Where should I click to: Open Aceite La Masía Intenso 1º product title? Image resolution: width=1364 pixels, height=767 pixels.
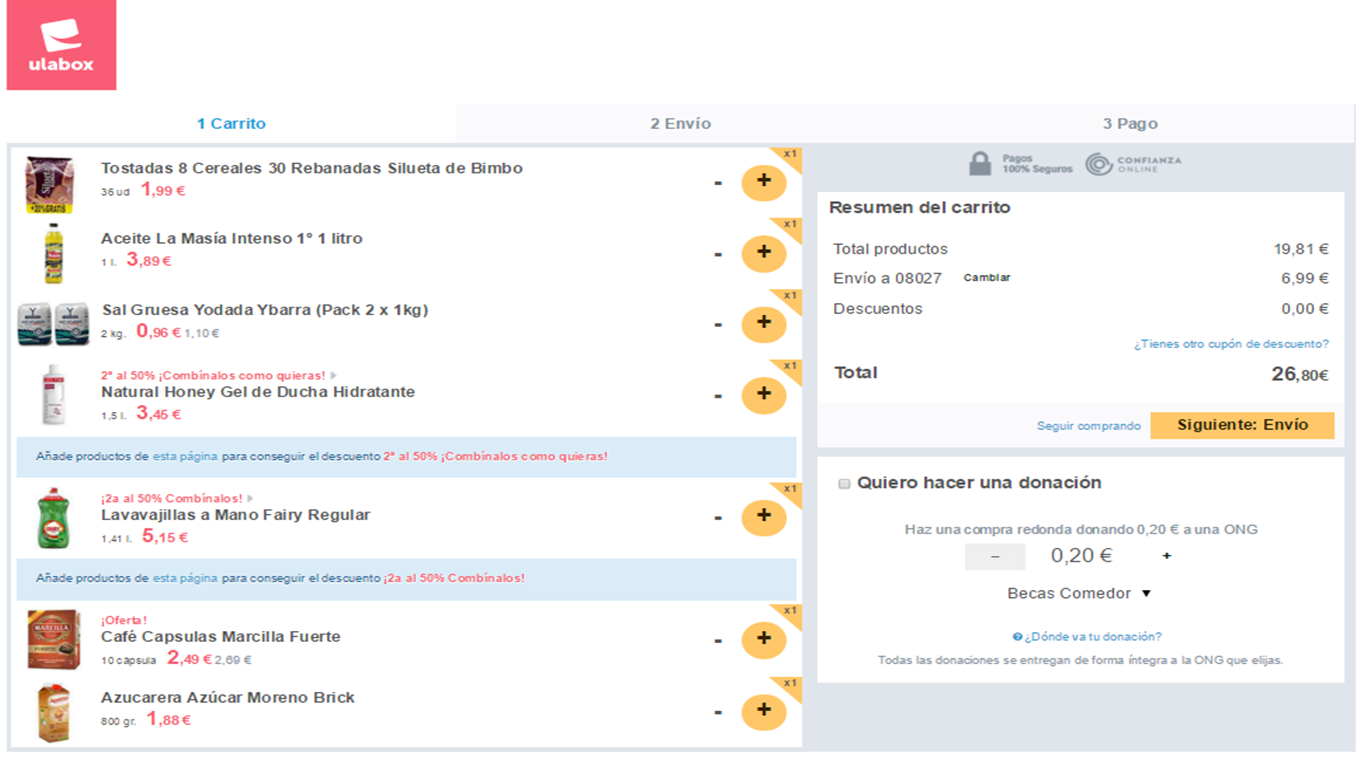[232, 238]
